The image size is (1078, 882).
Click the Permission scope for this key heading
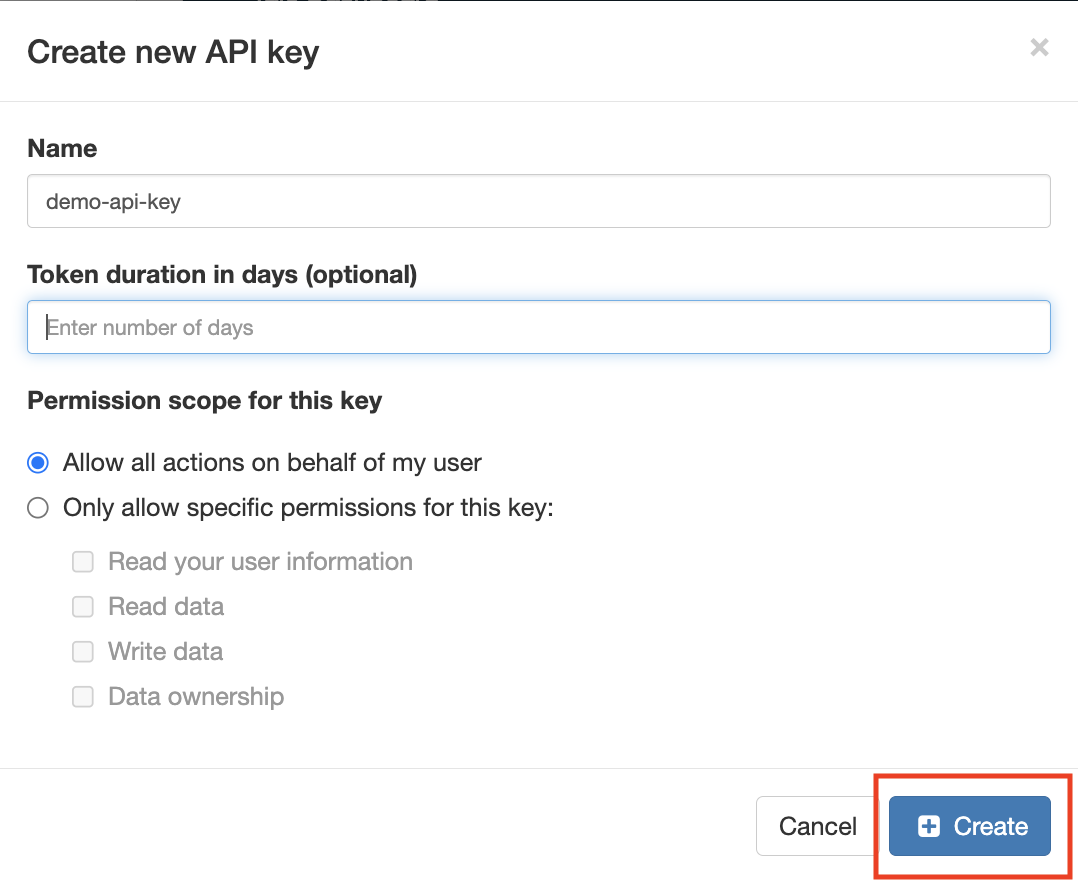[x=204, y=401]
